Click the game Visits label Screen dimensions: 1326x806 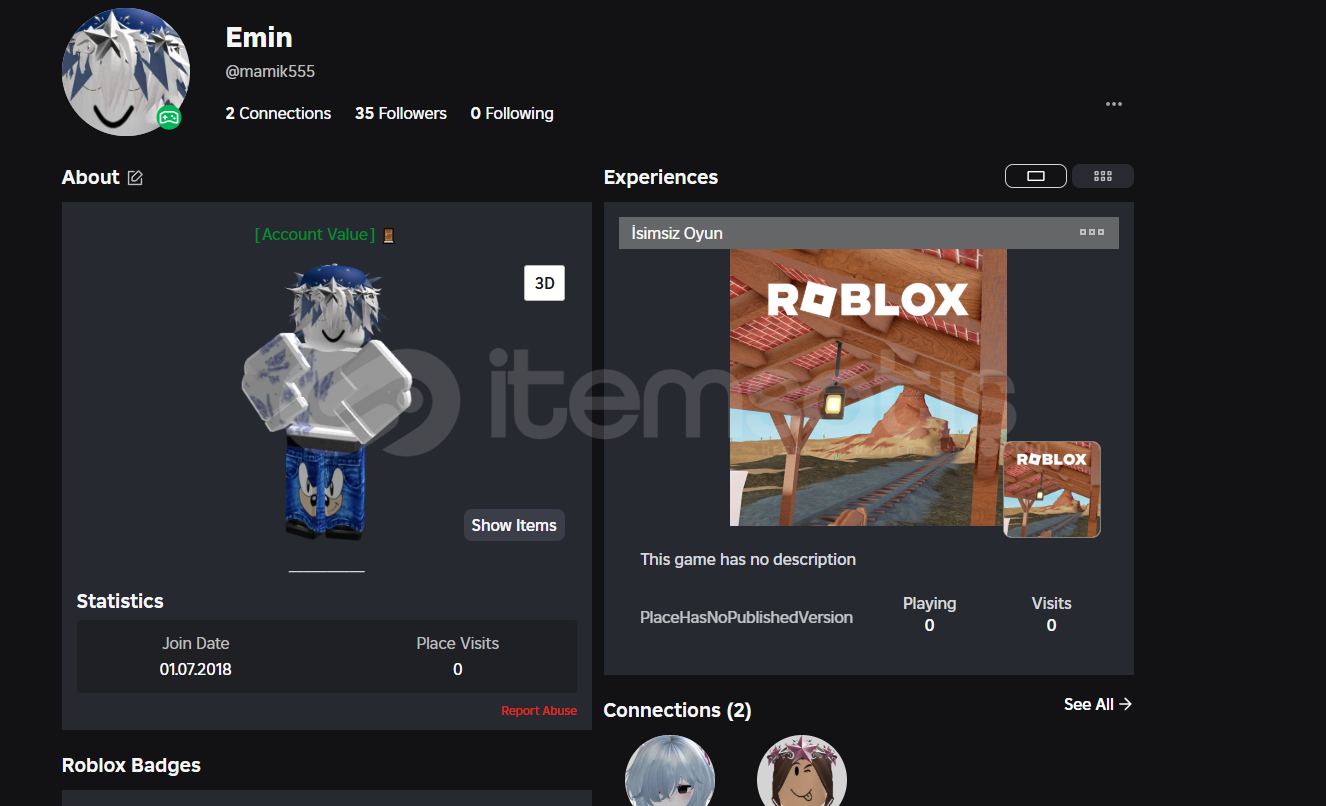click(1051, 603)
